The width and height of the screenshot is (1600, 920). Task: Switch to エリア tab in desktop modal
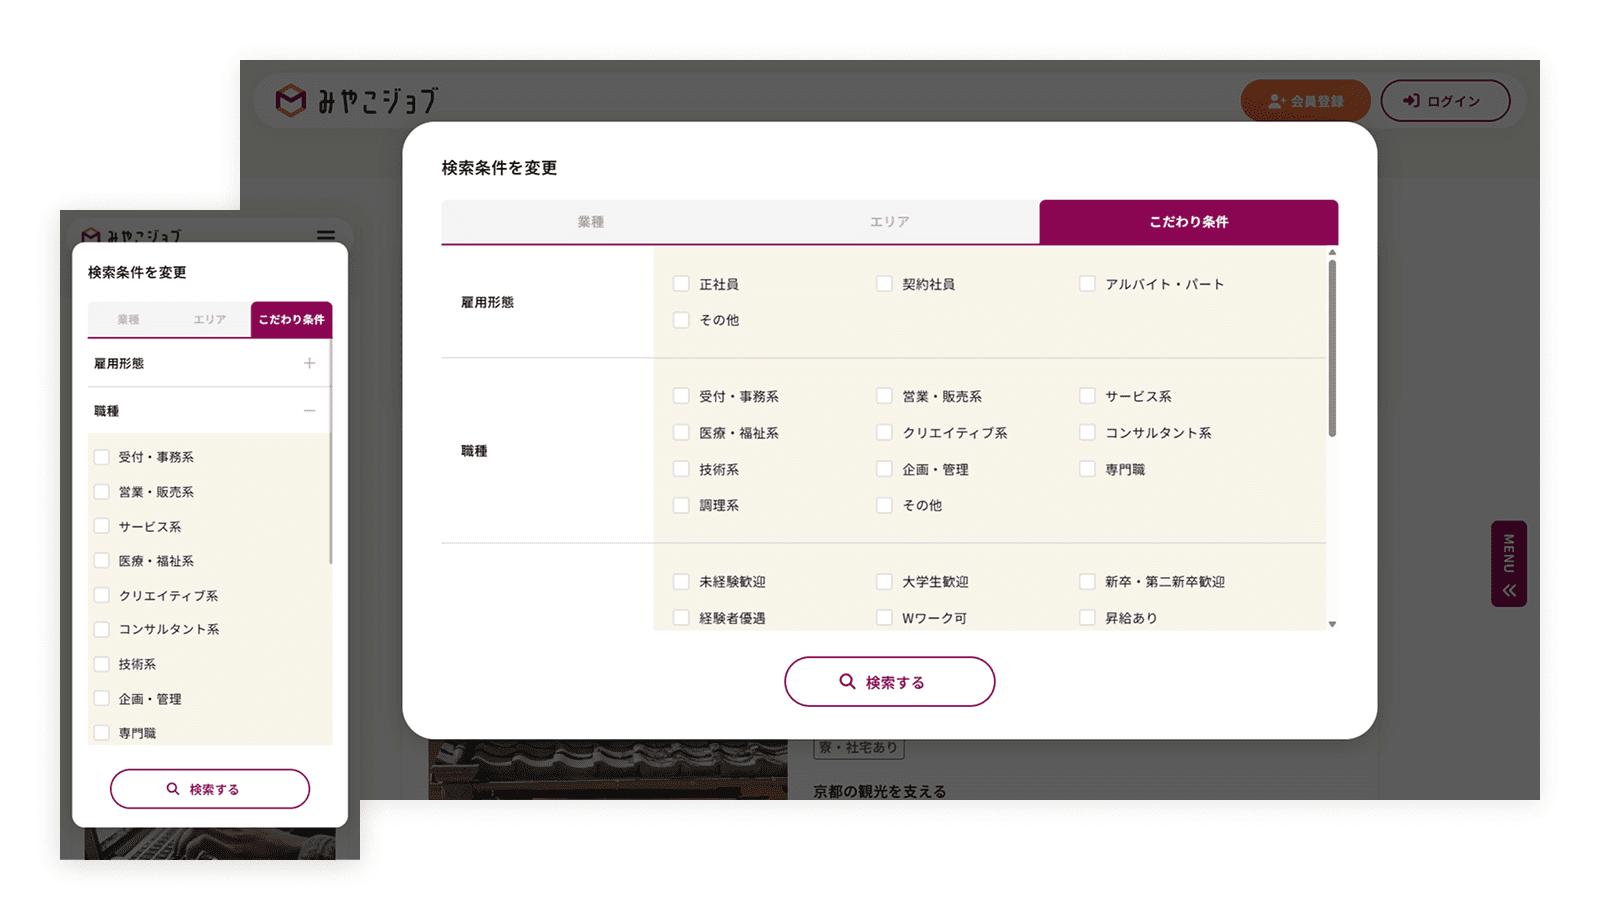pos(889,222)
